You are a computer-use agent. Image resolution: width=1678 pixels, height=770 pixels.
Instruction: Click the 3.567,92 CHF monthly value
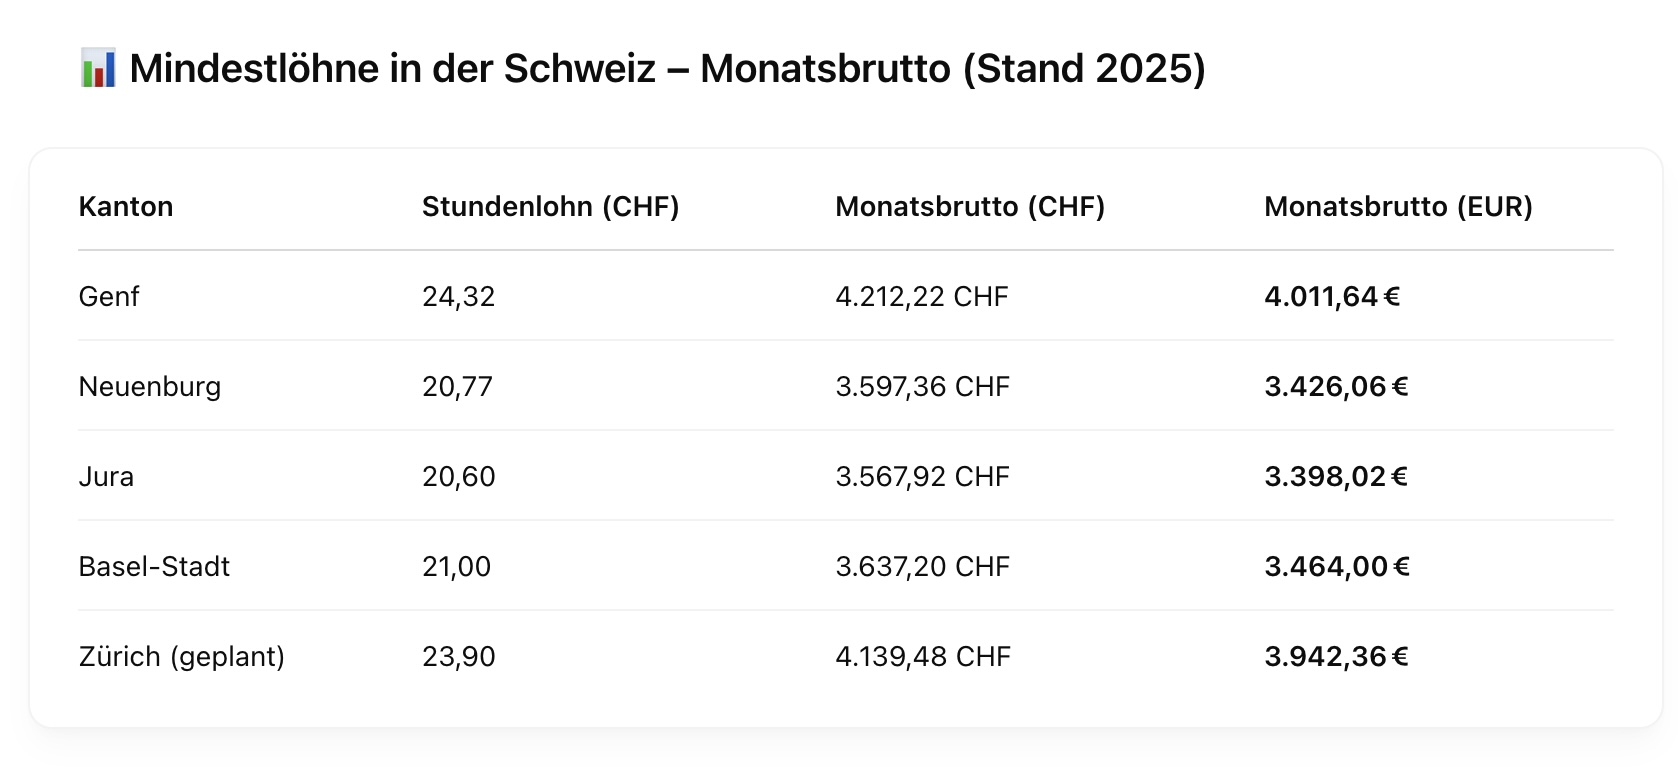click(923, 477)
